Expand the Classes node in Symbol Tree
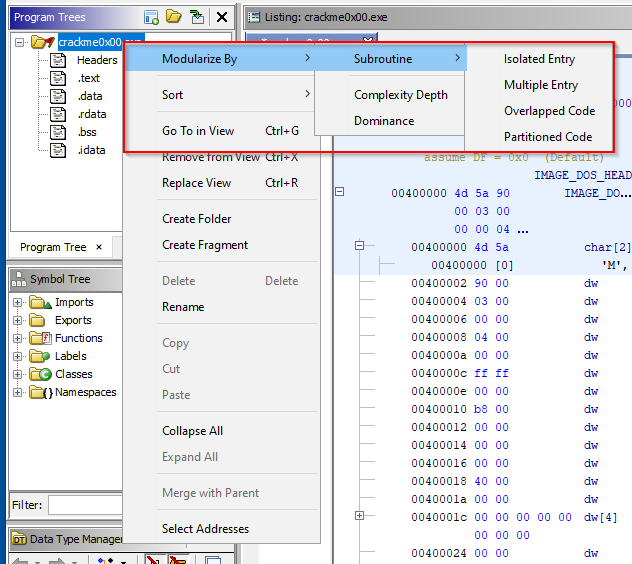 [17, 375]
